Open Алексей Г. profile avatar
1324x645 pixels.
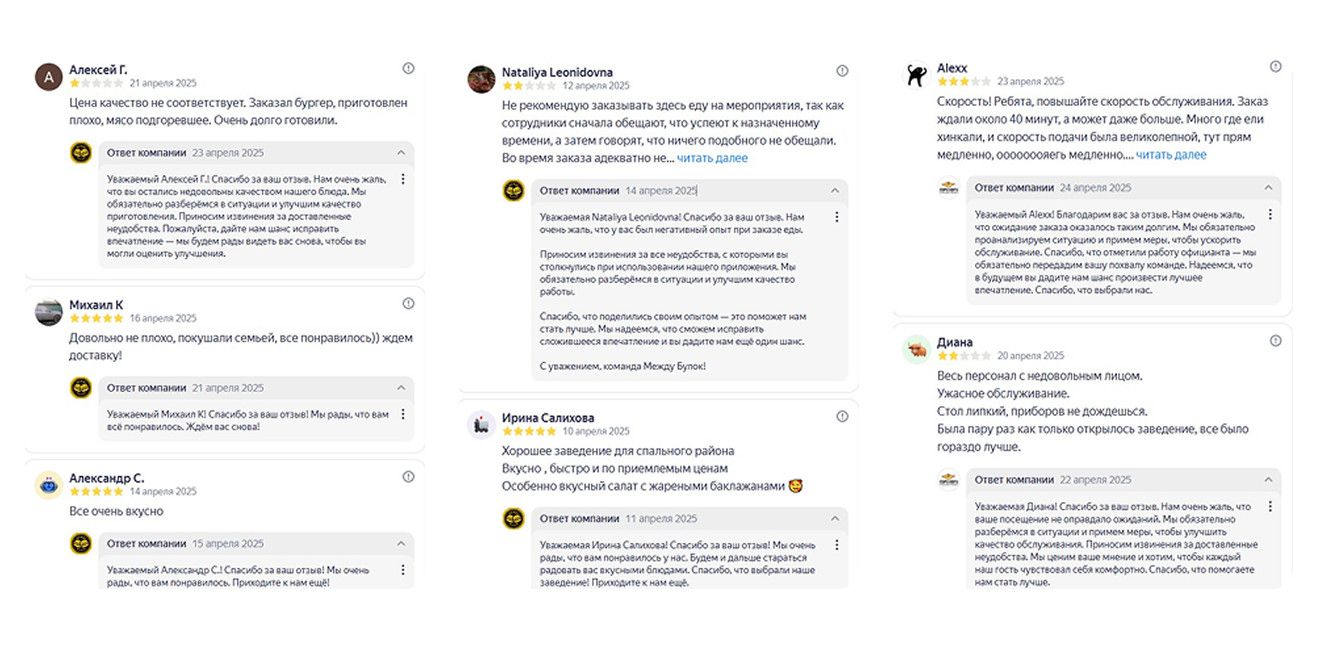coord(48,77)
